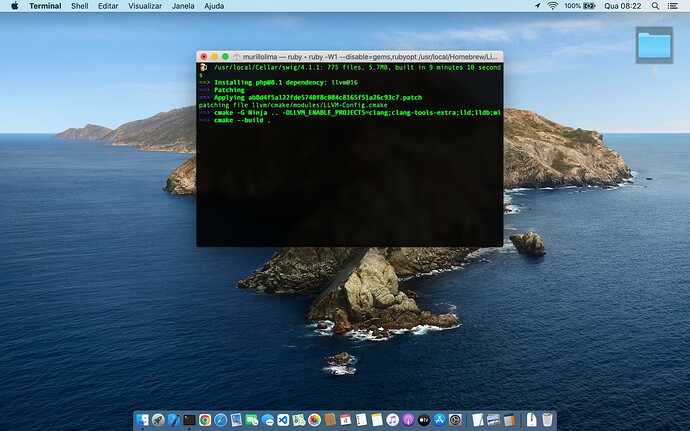The width and height of the screenshot is (690, 431).
Task: Open Preview app in the Dock
Action: [x=236, y=420]
